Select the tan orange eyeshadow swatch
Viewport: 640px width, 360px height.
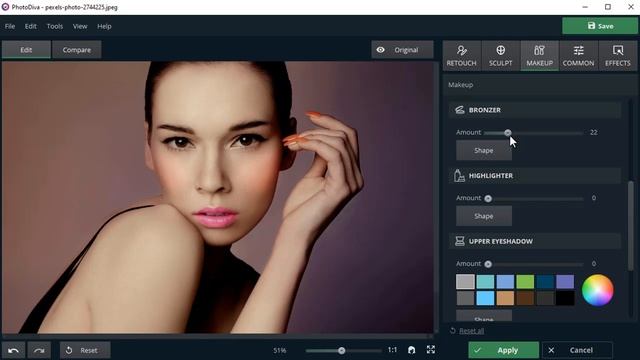(x=505, y=298)
